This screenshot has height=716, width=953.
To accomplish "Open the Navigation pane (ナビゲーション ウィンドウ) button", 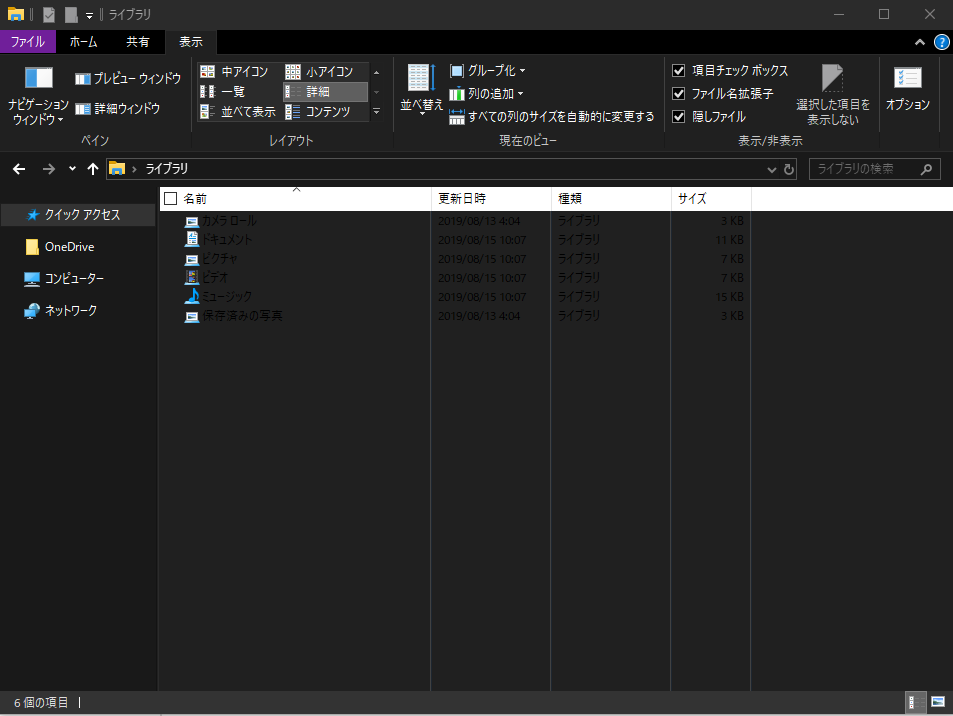I will point(38,95).
